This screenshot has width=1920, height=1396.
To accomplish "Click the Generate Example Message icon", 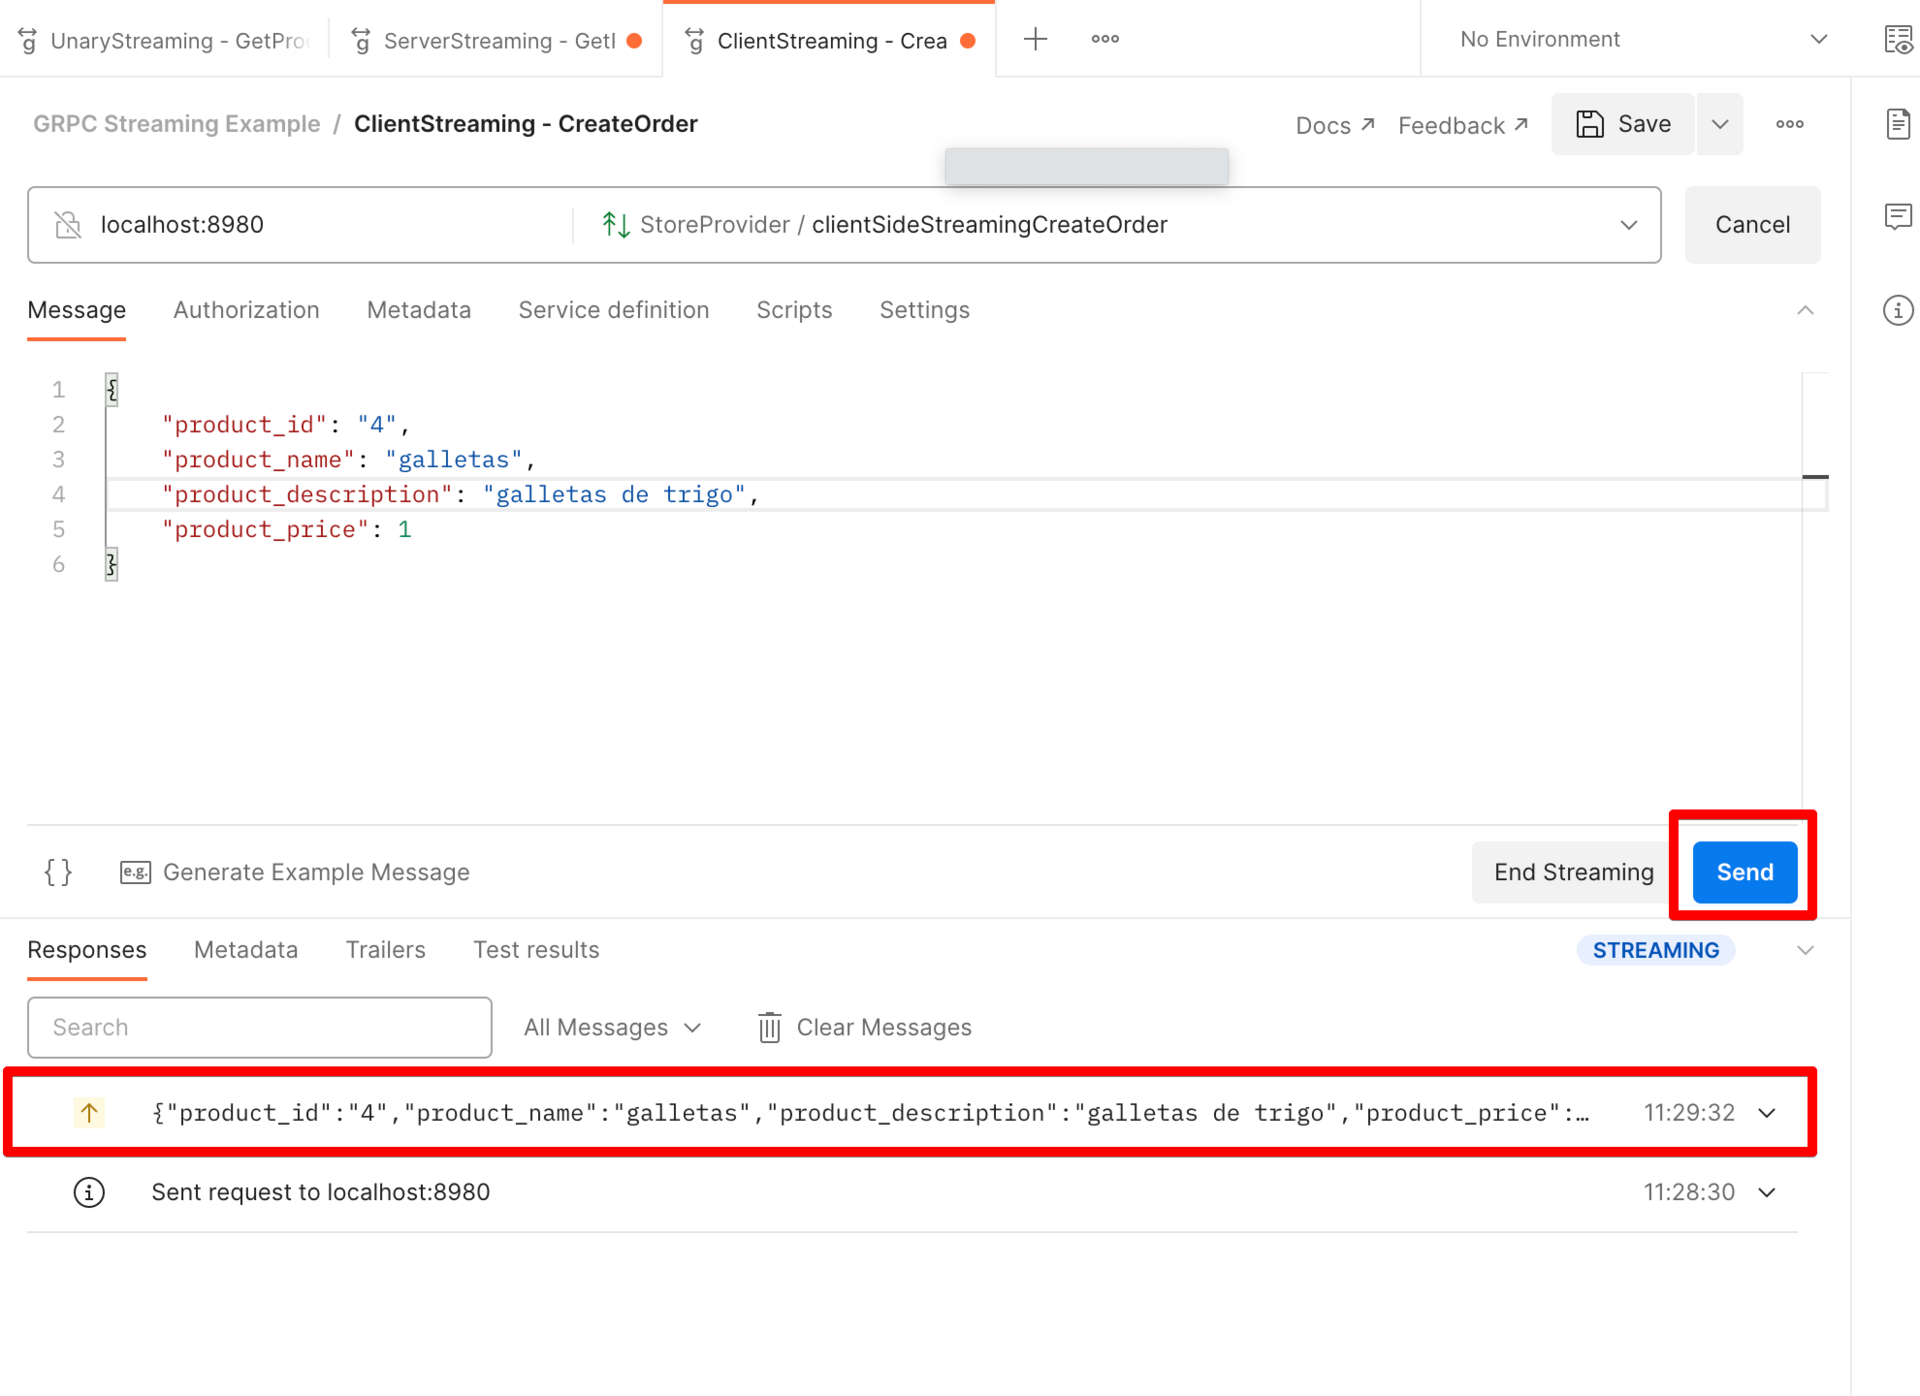I will pyautogui.click(x=135, y=871).
